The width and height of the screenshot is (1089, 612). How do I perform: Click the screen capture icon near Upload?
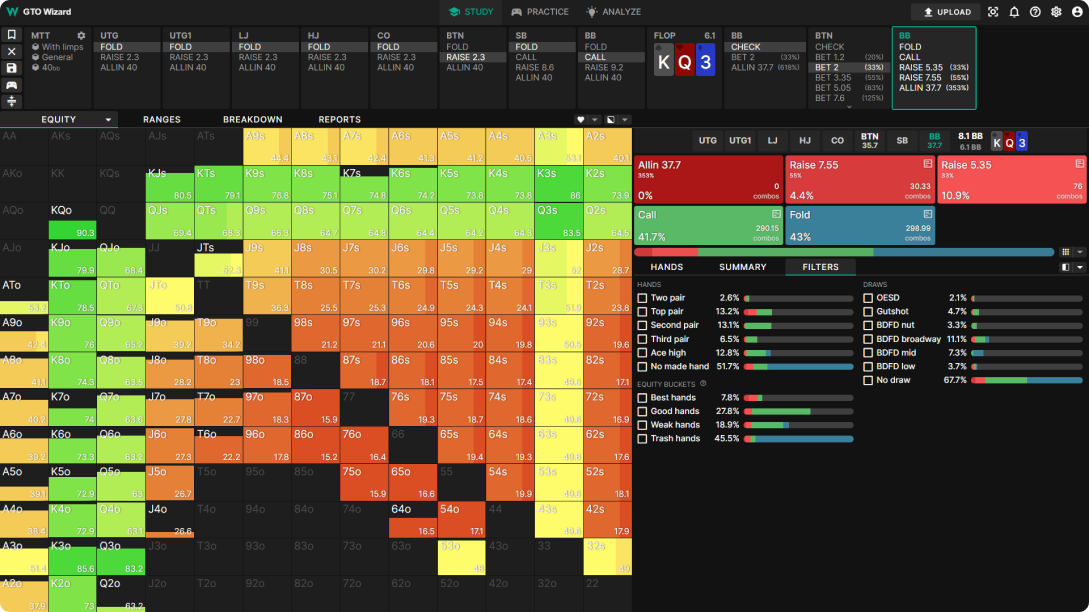point(993,12)
